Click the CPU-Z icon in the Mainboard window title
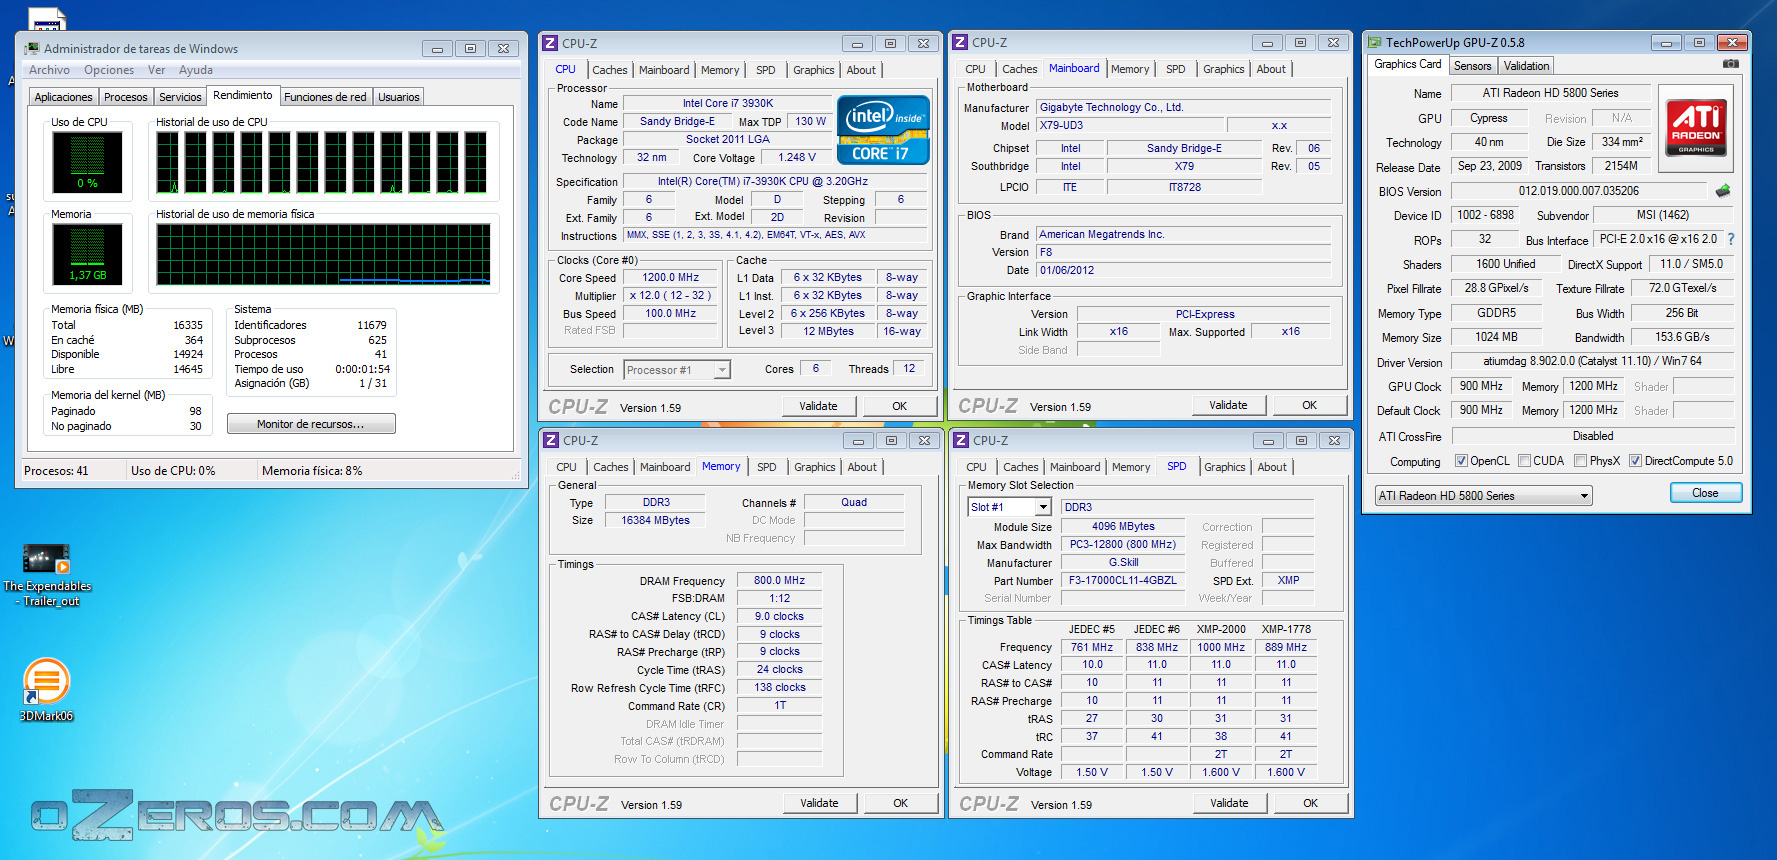Viewport: 1777px width, 860px height. (x=960, y=42)
